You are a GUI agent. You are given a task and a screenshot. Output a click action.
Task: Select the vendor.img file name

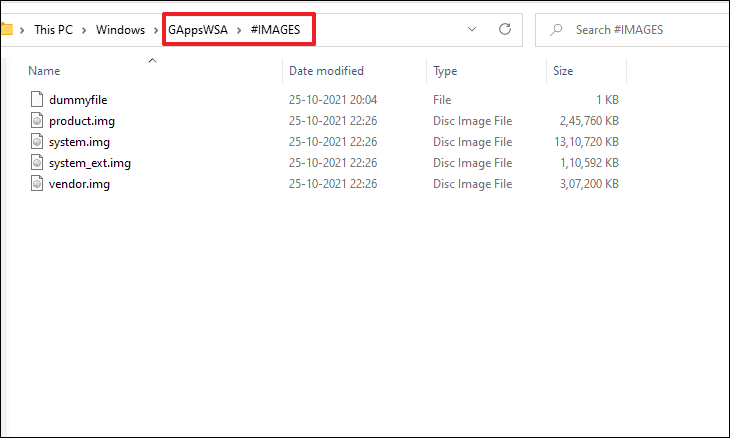pyautogui.click(x=79, y=184)
